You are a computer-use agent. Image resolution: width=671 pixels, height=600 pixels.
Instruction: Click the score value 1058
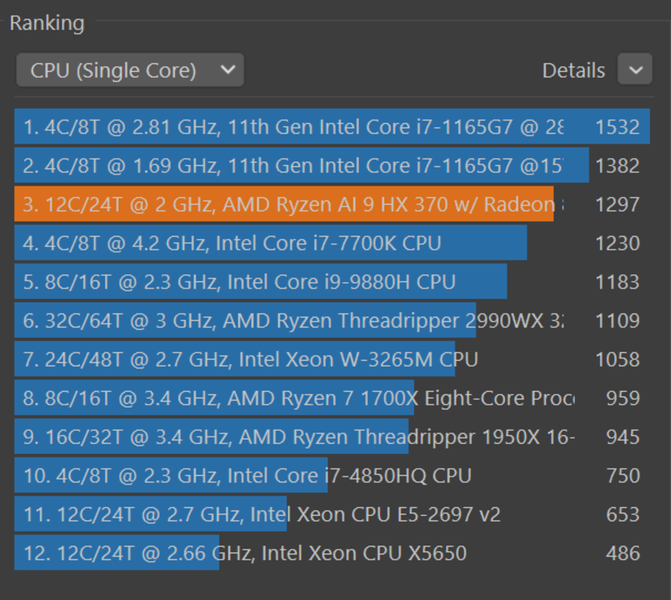(x=618, y=359)
